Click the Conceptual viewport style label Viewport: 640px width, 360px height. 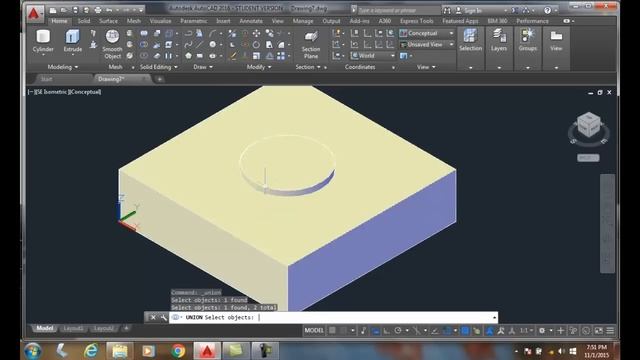pyautogui.click(x=84, y=92)
